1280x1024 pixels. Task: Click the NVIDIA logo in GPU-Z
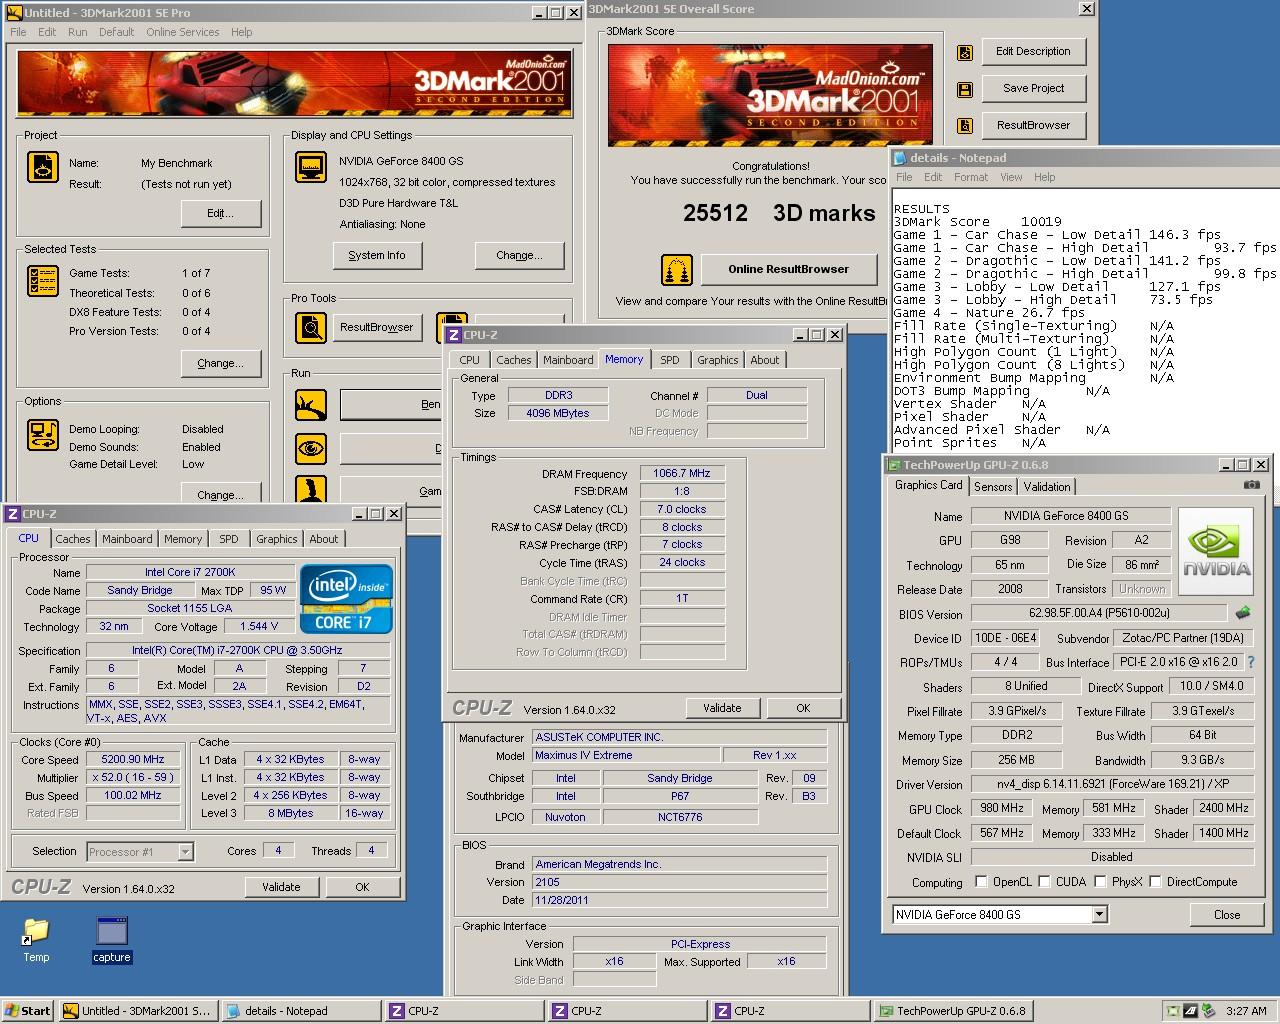point(1216,552)
